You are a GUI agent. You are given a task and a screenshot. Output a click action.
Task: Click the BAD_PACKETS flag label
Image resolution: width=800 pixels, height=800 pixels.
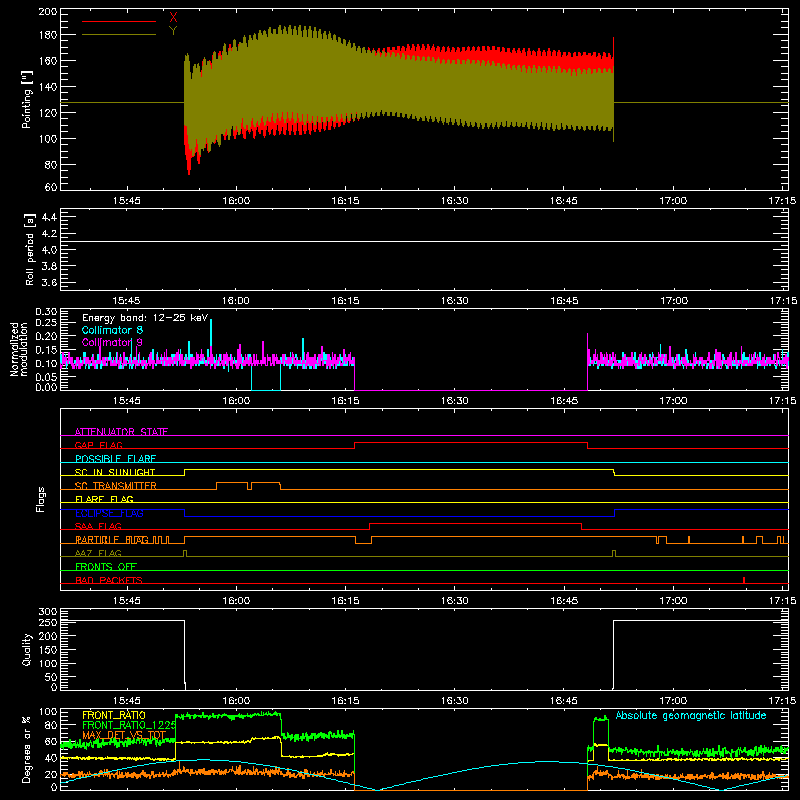tap(109, 580)
